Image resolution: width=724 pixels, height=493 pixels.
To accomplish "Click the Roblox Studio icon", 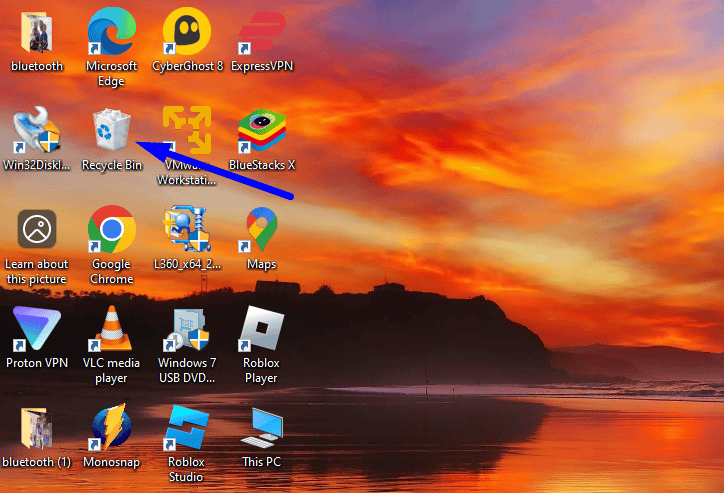I will click(187, 429).
